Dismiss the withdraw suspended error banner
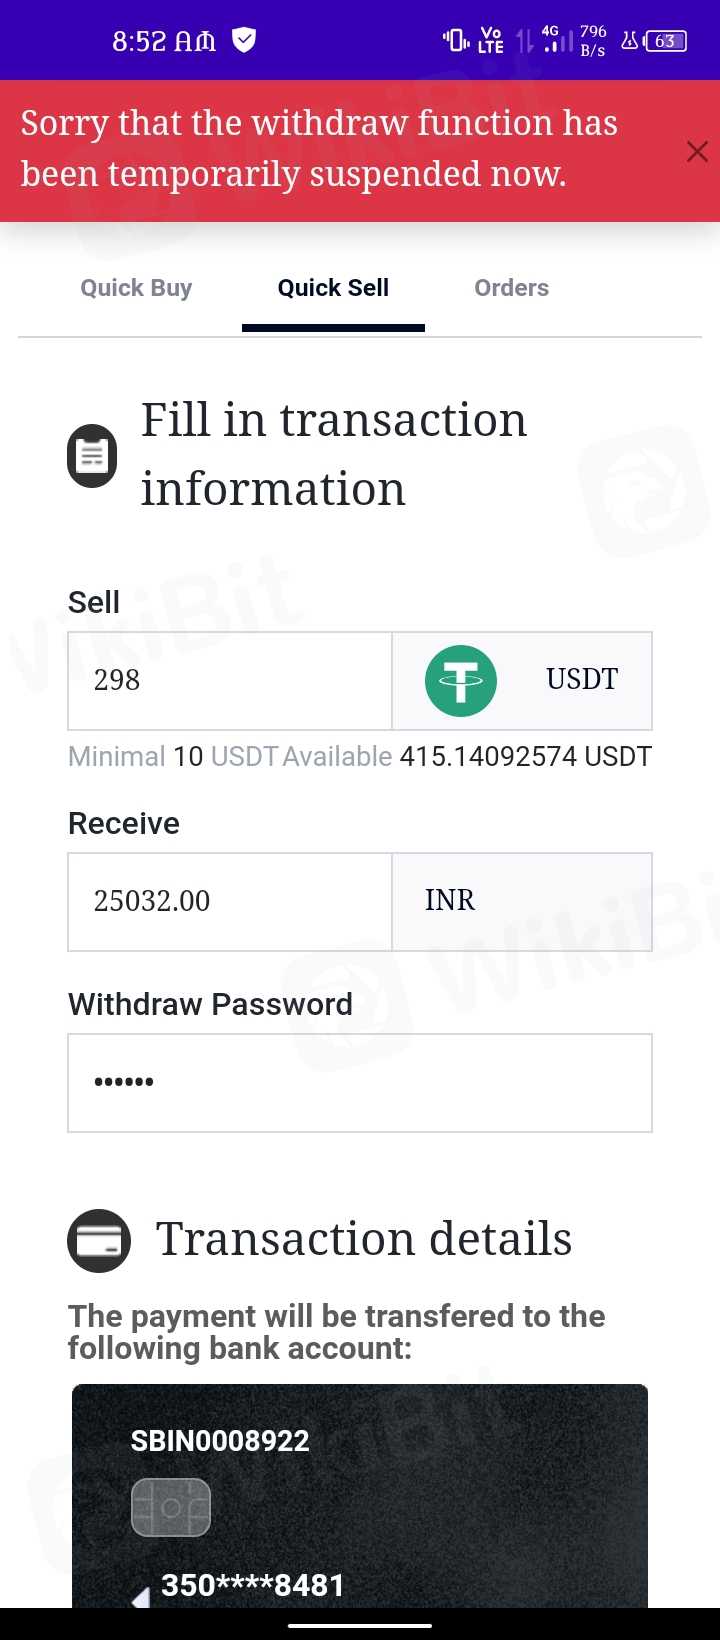The width and height of the screenshot is (720, 1640). pyautogui.click(x=697, y=151)
